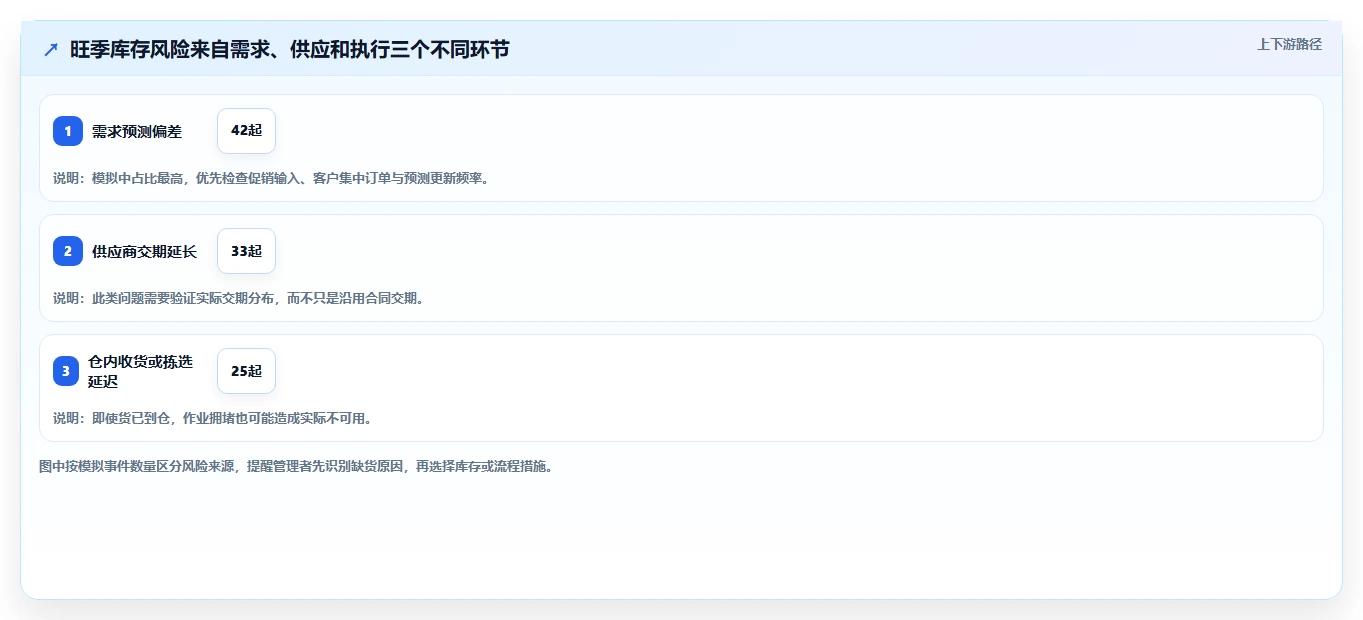Click the 33起 count pill

point(246,251)
